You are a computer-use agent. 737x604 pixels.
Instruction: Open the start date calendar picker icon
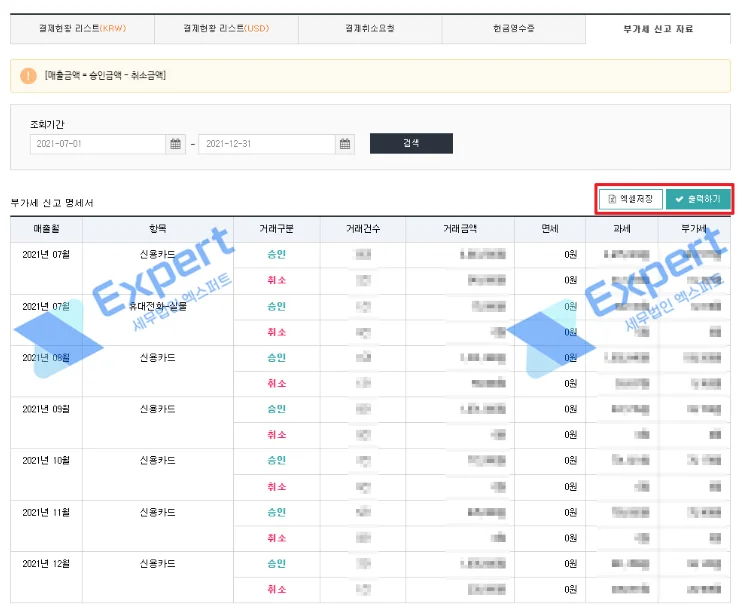pyautogui.click(x=176, y=144)
